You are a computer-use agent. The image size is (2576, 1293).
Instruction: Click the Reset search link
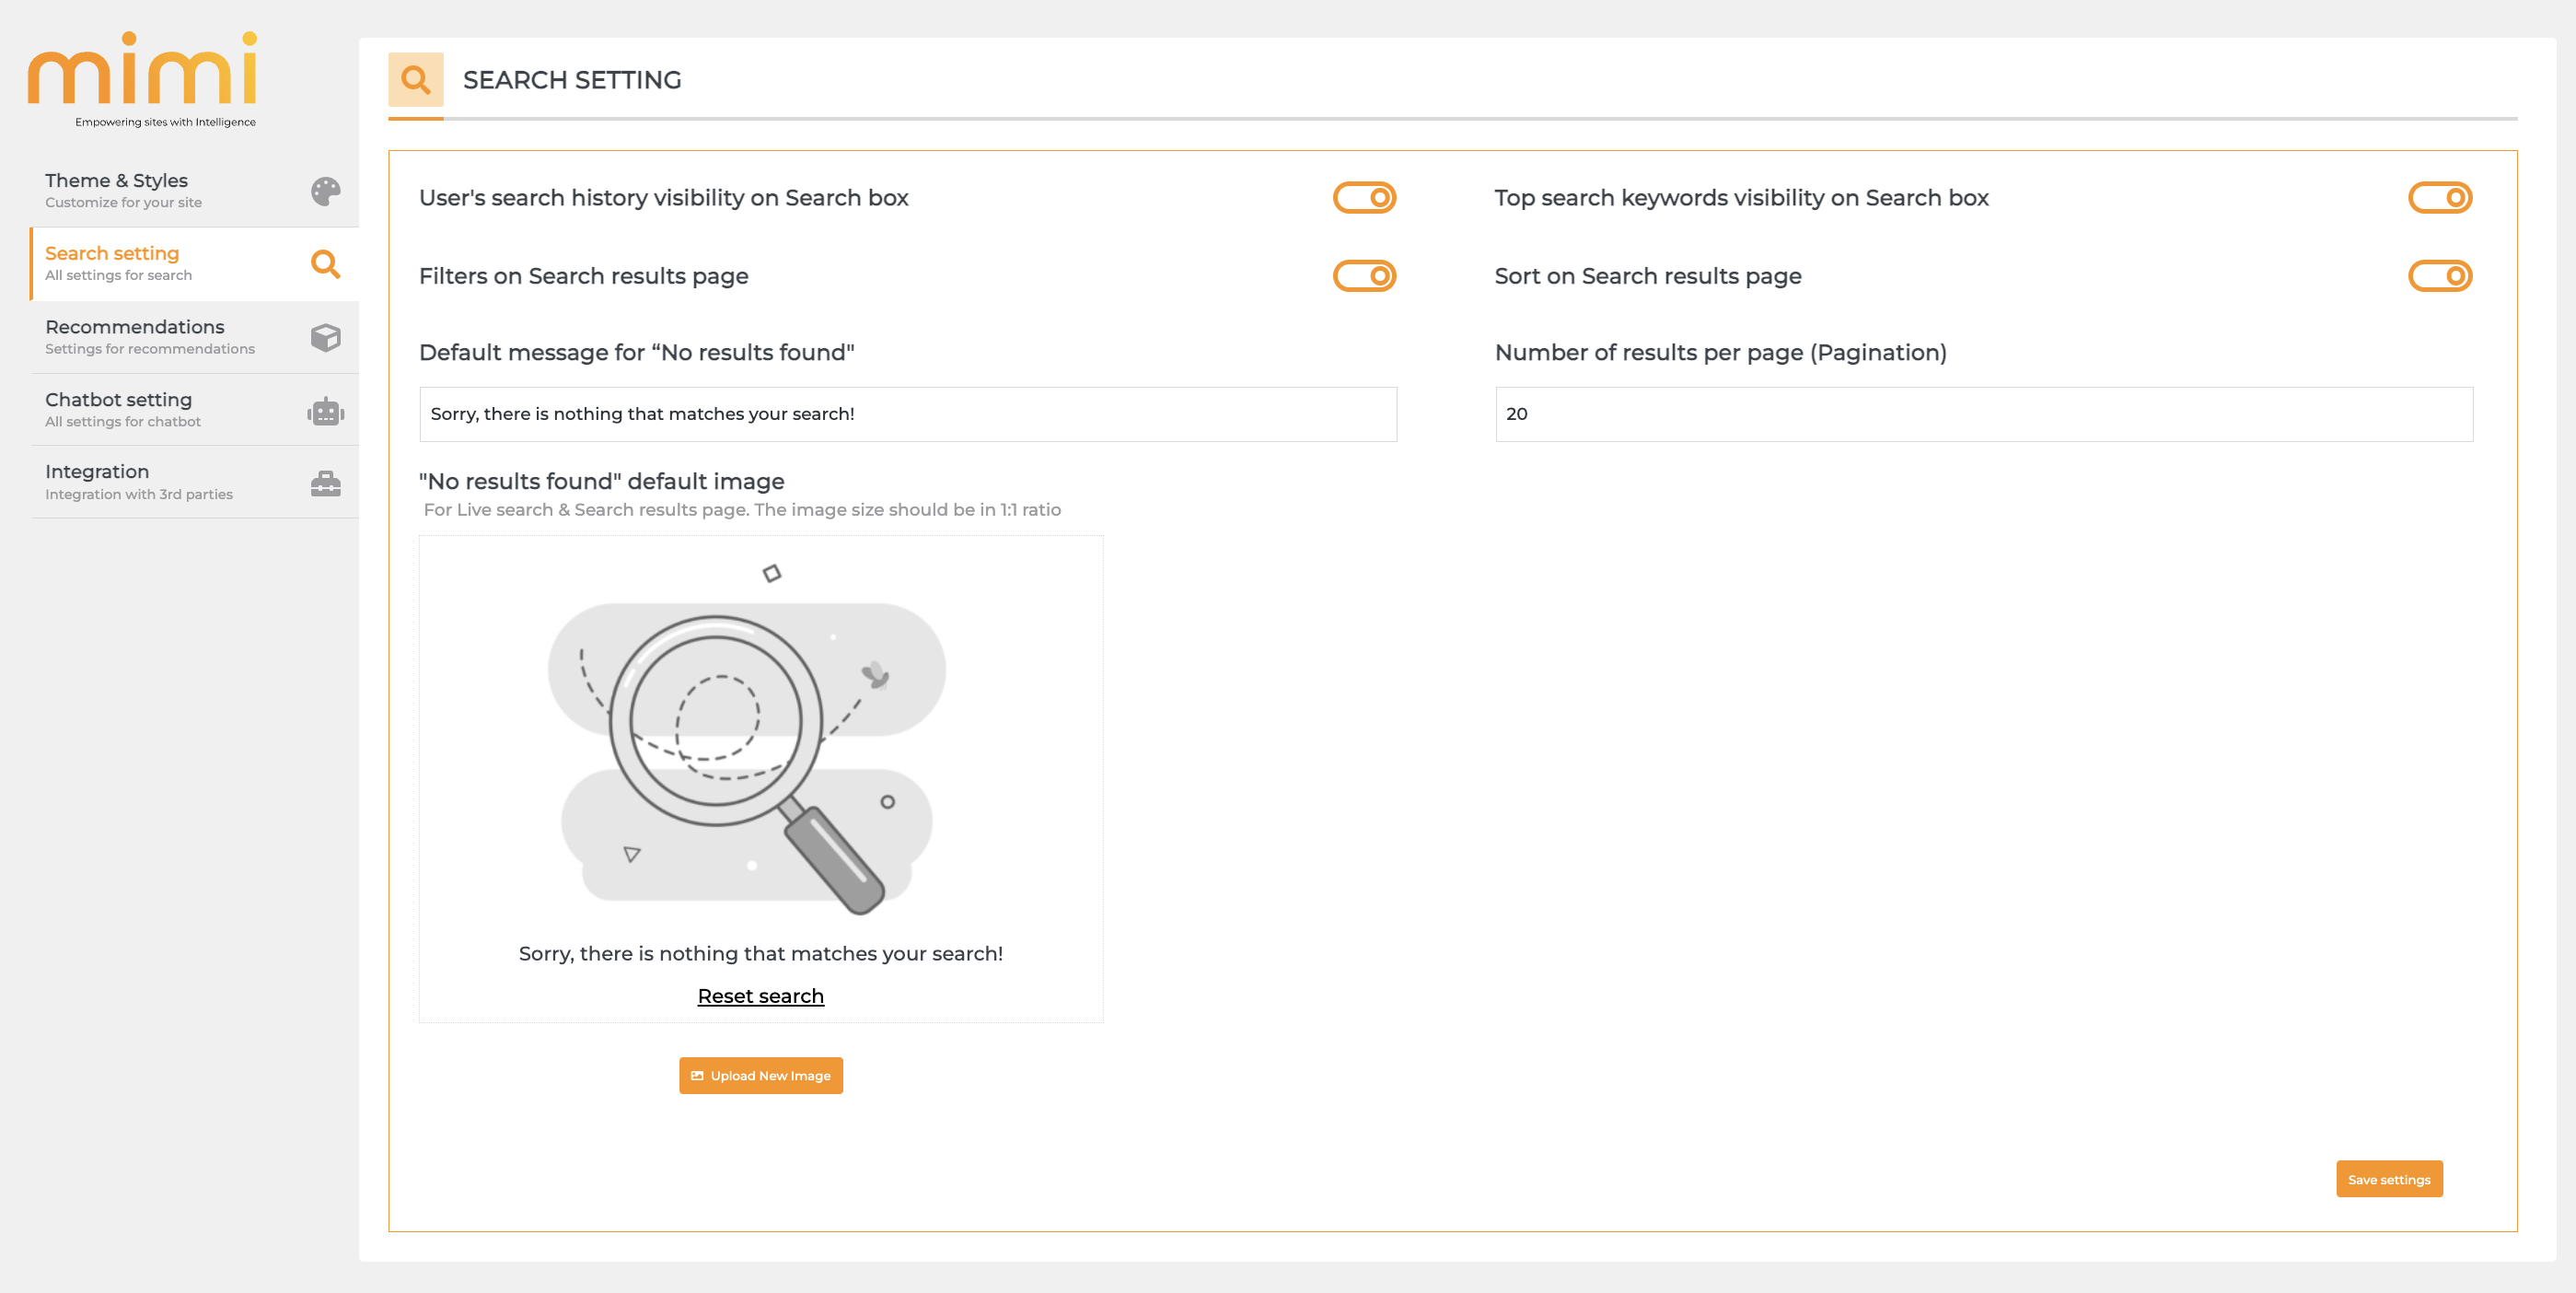760,996
